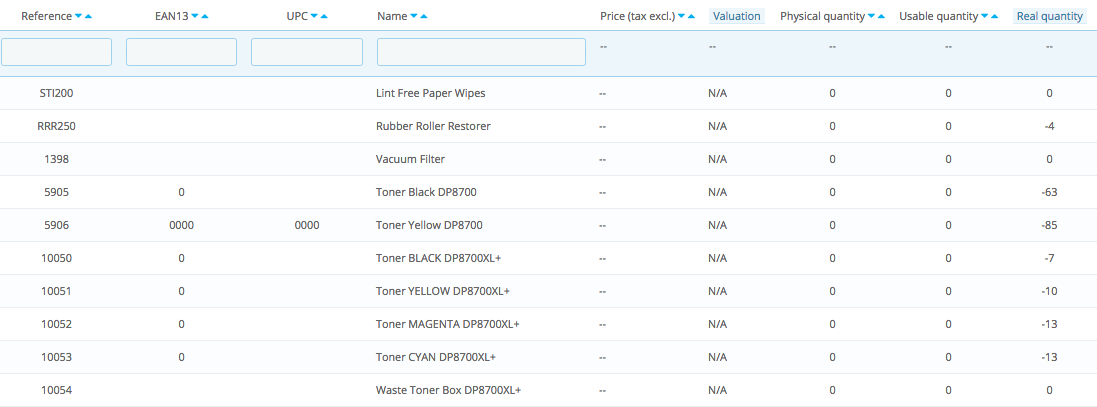The width and height of the screenshot is (1097, 407).
Task: Click usable quantity 0 for Waste Toner Box DP8700XL+
Action: tap(948, 390)
